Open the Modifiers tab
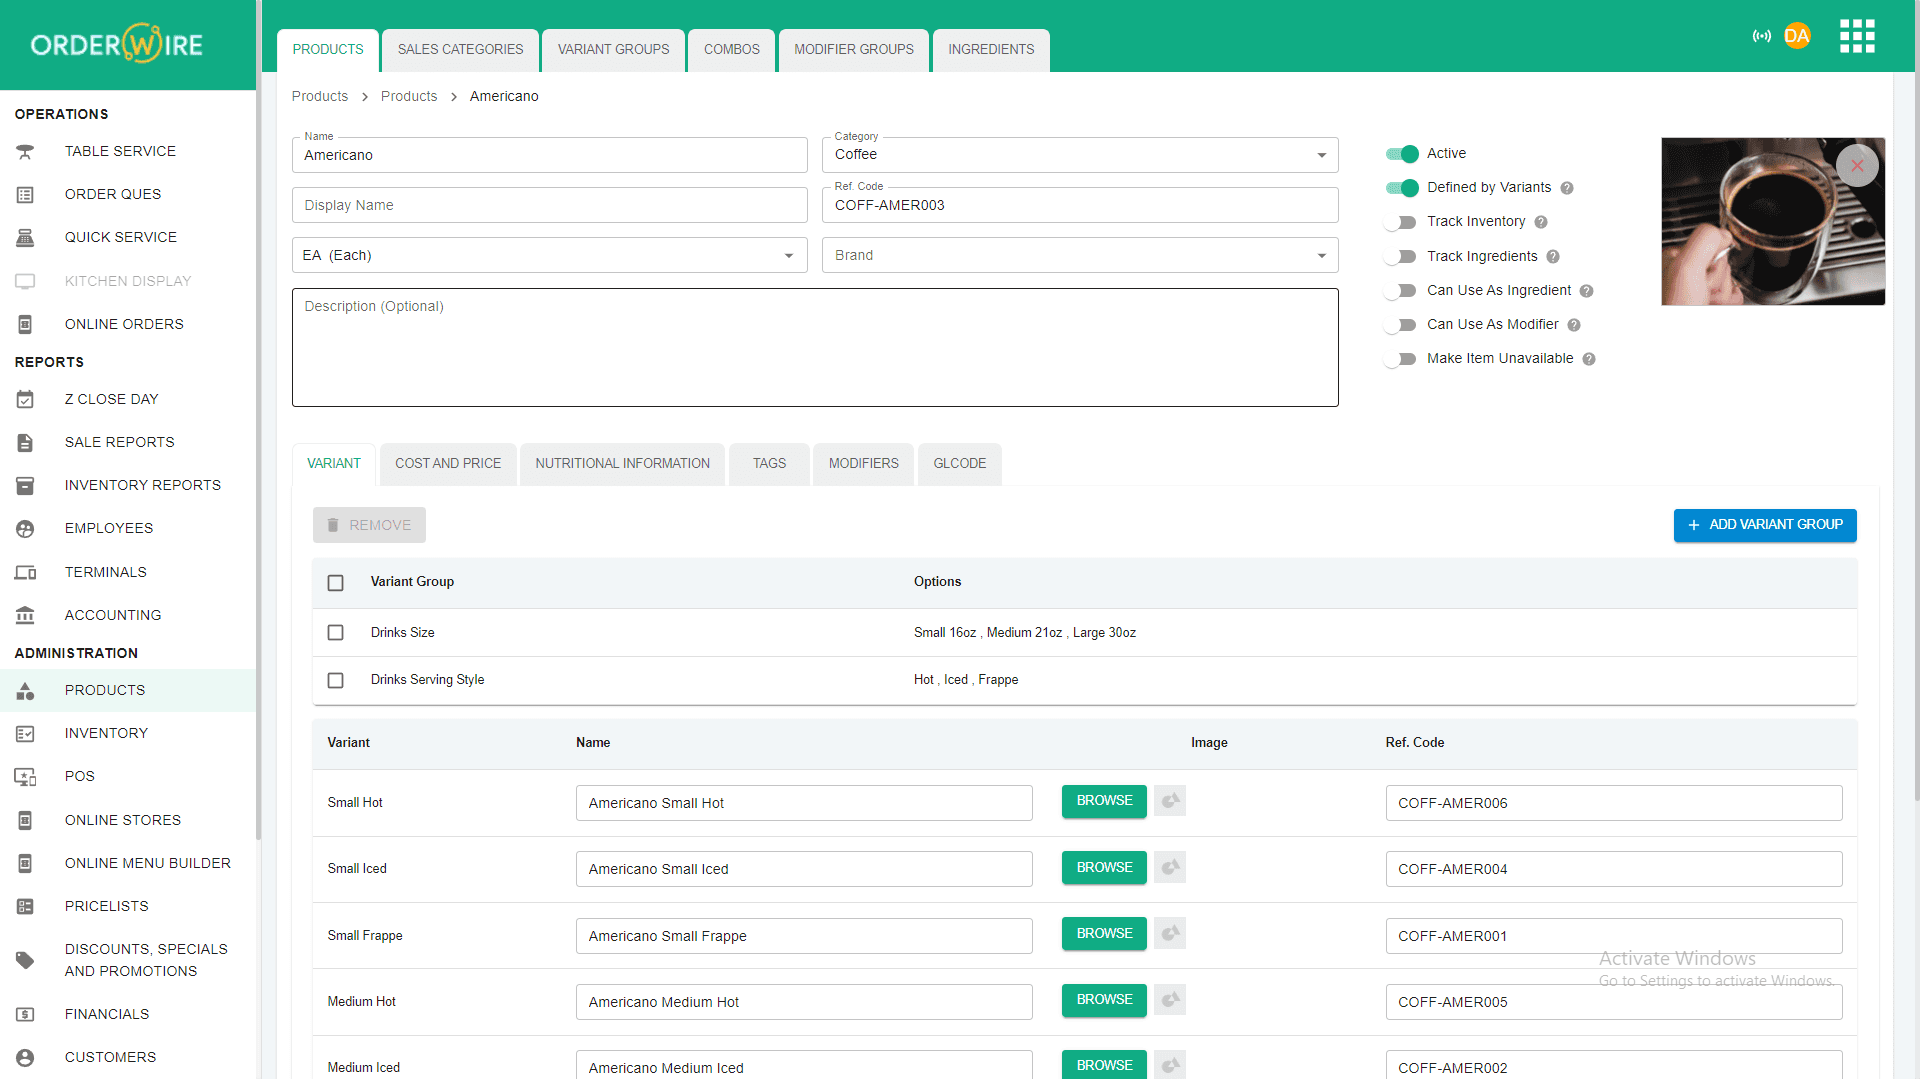1920x1079 pixels. 863,464
